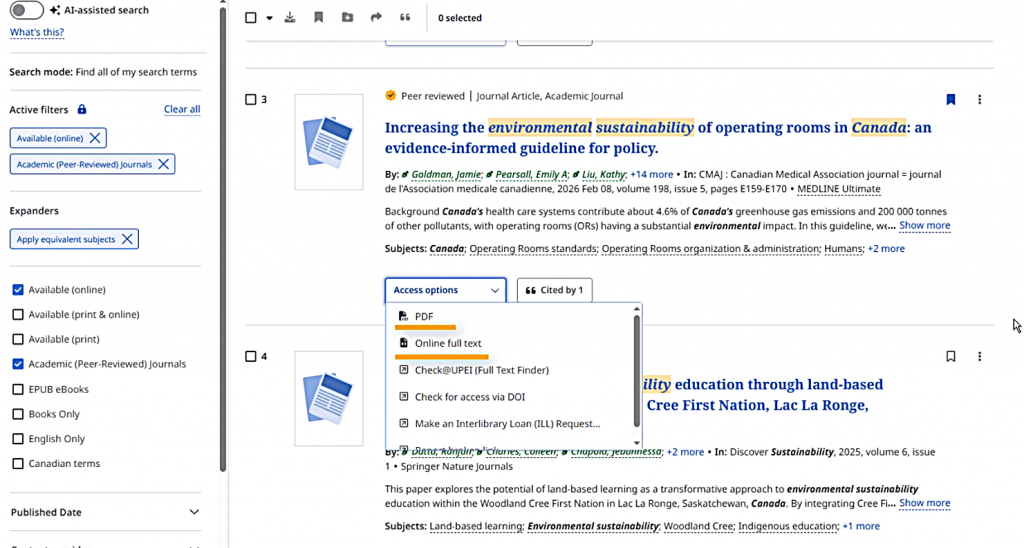Expand +1 more subjects on result 4
Image resolution: width=1024 pixels, height=548 pixels.
pos(861,526)
